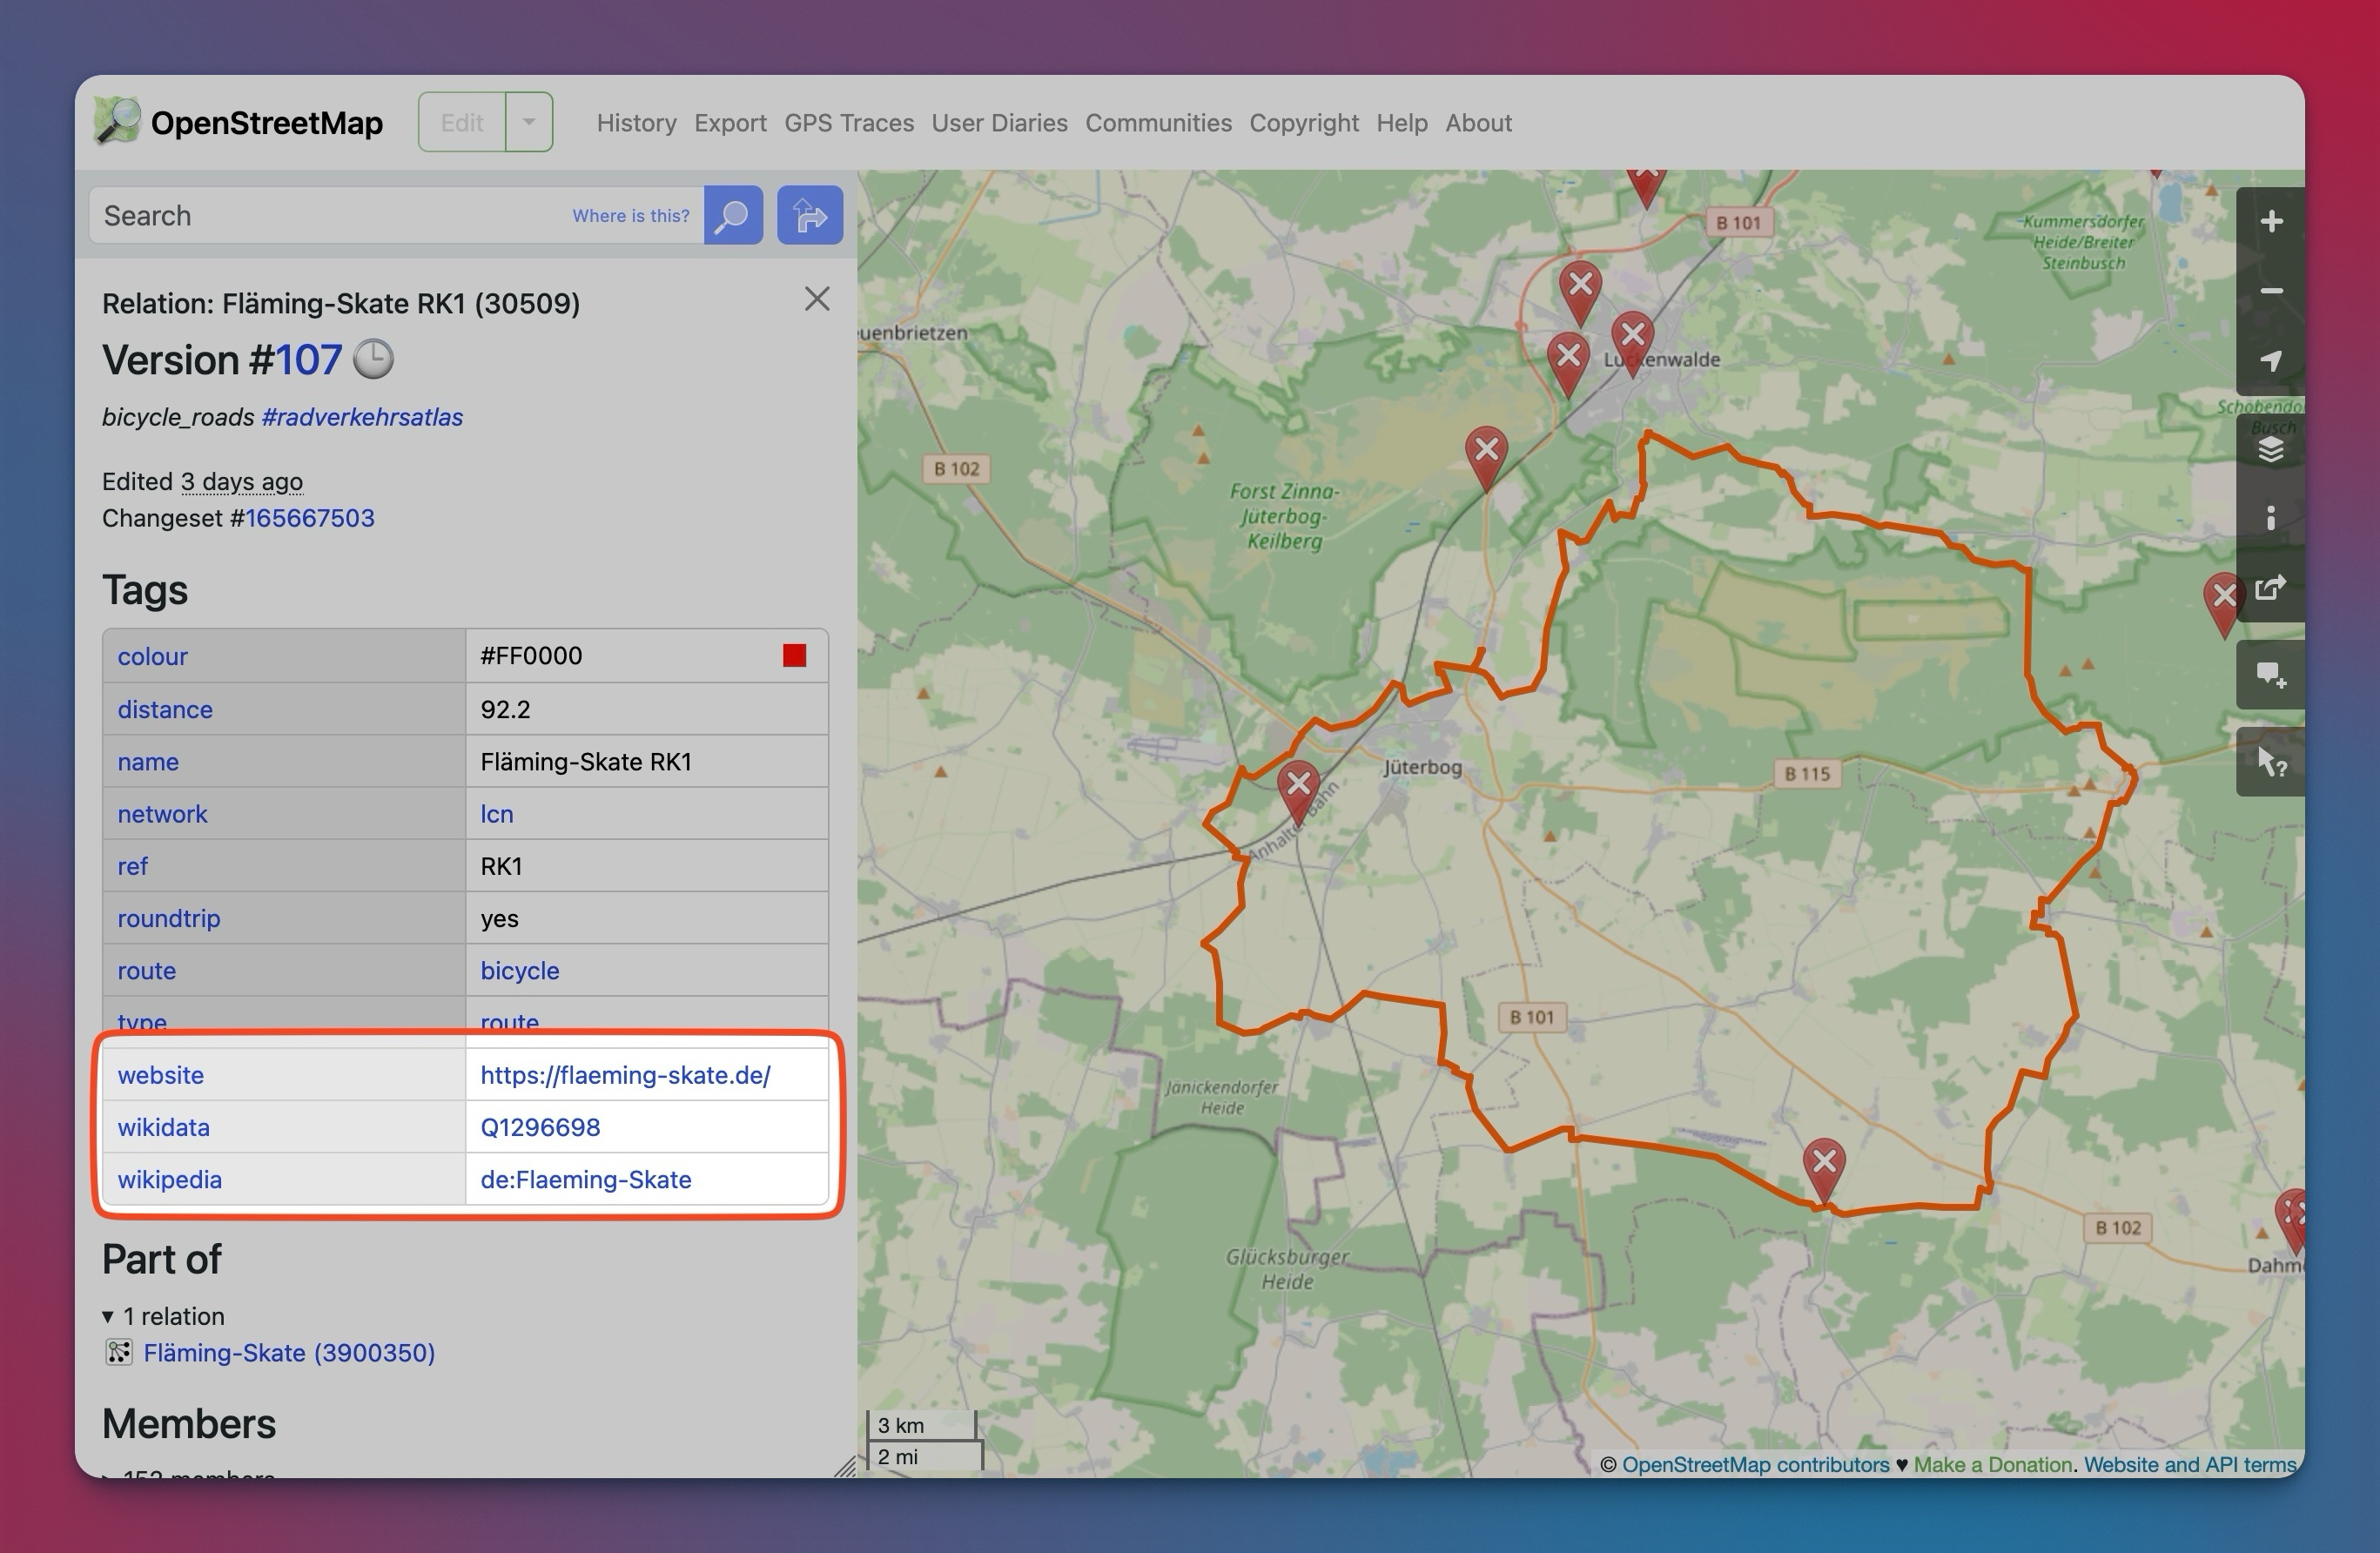Click the note marker near Forst Zinna
This screenshot has height=1553, width=2380.
(x=1487, y=457)
